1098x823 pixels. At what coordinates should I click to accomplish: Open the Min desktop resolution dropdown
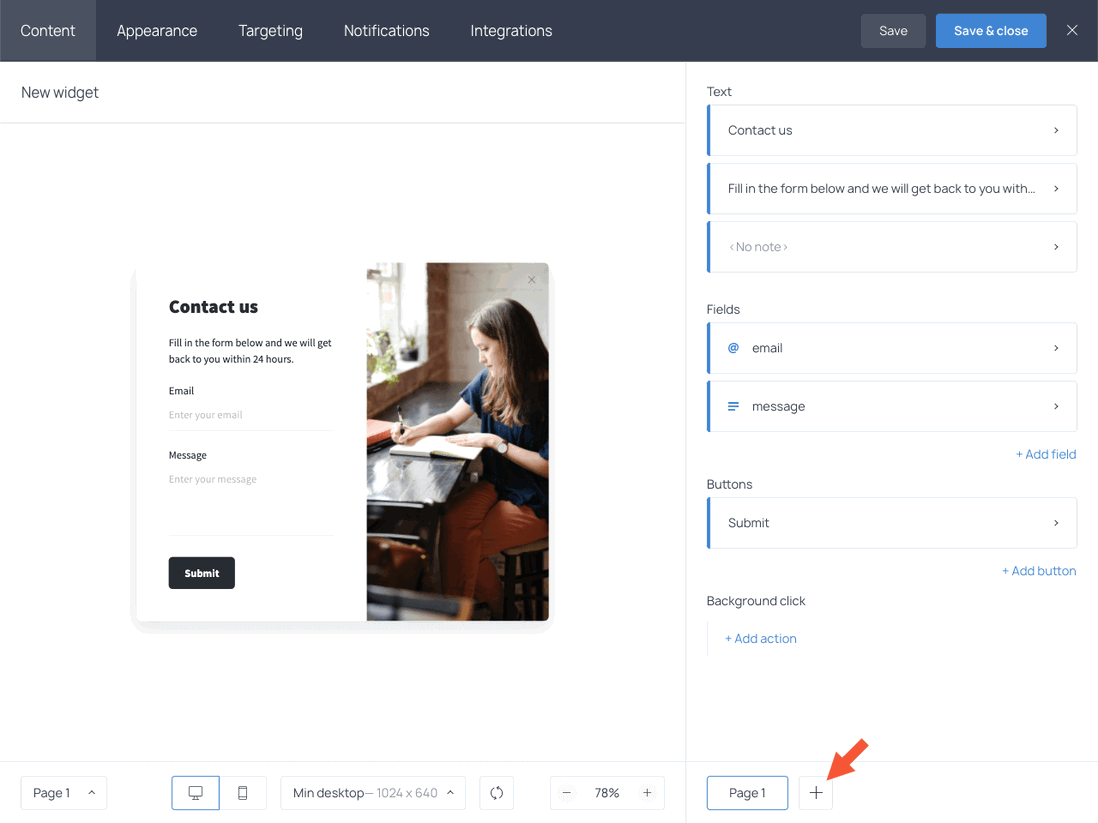point(372,792)
